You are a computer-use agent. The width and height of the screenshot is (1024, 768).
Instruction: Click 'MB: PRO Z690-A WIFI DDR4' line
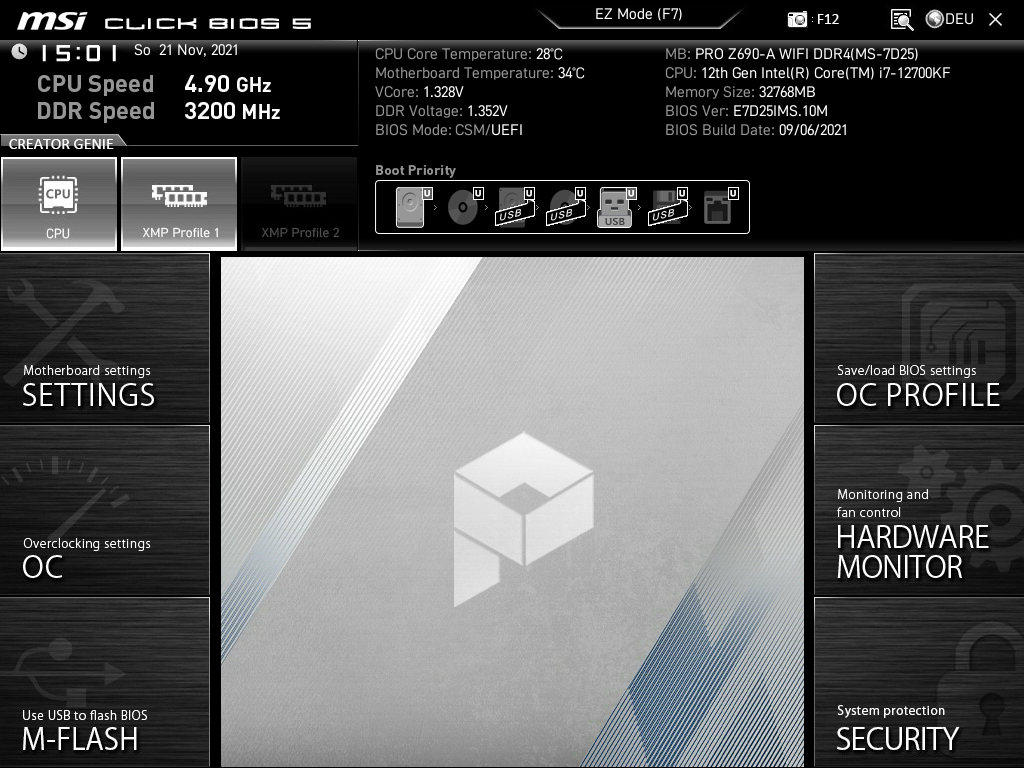click(792, 54)
